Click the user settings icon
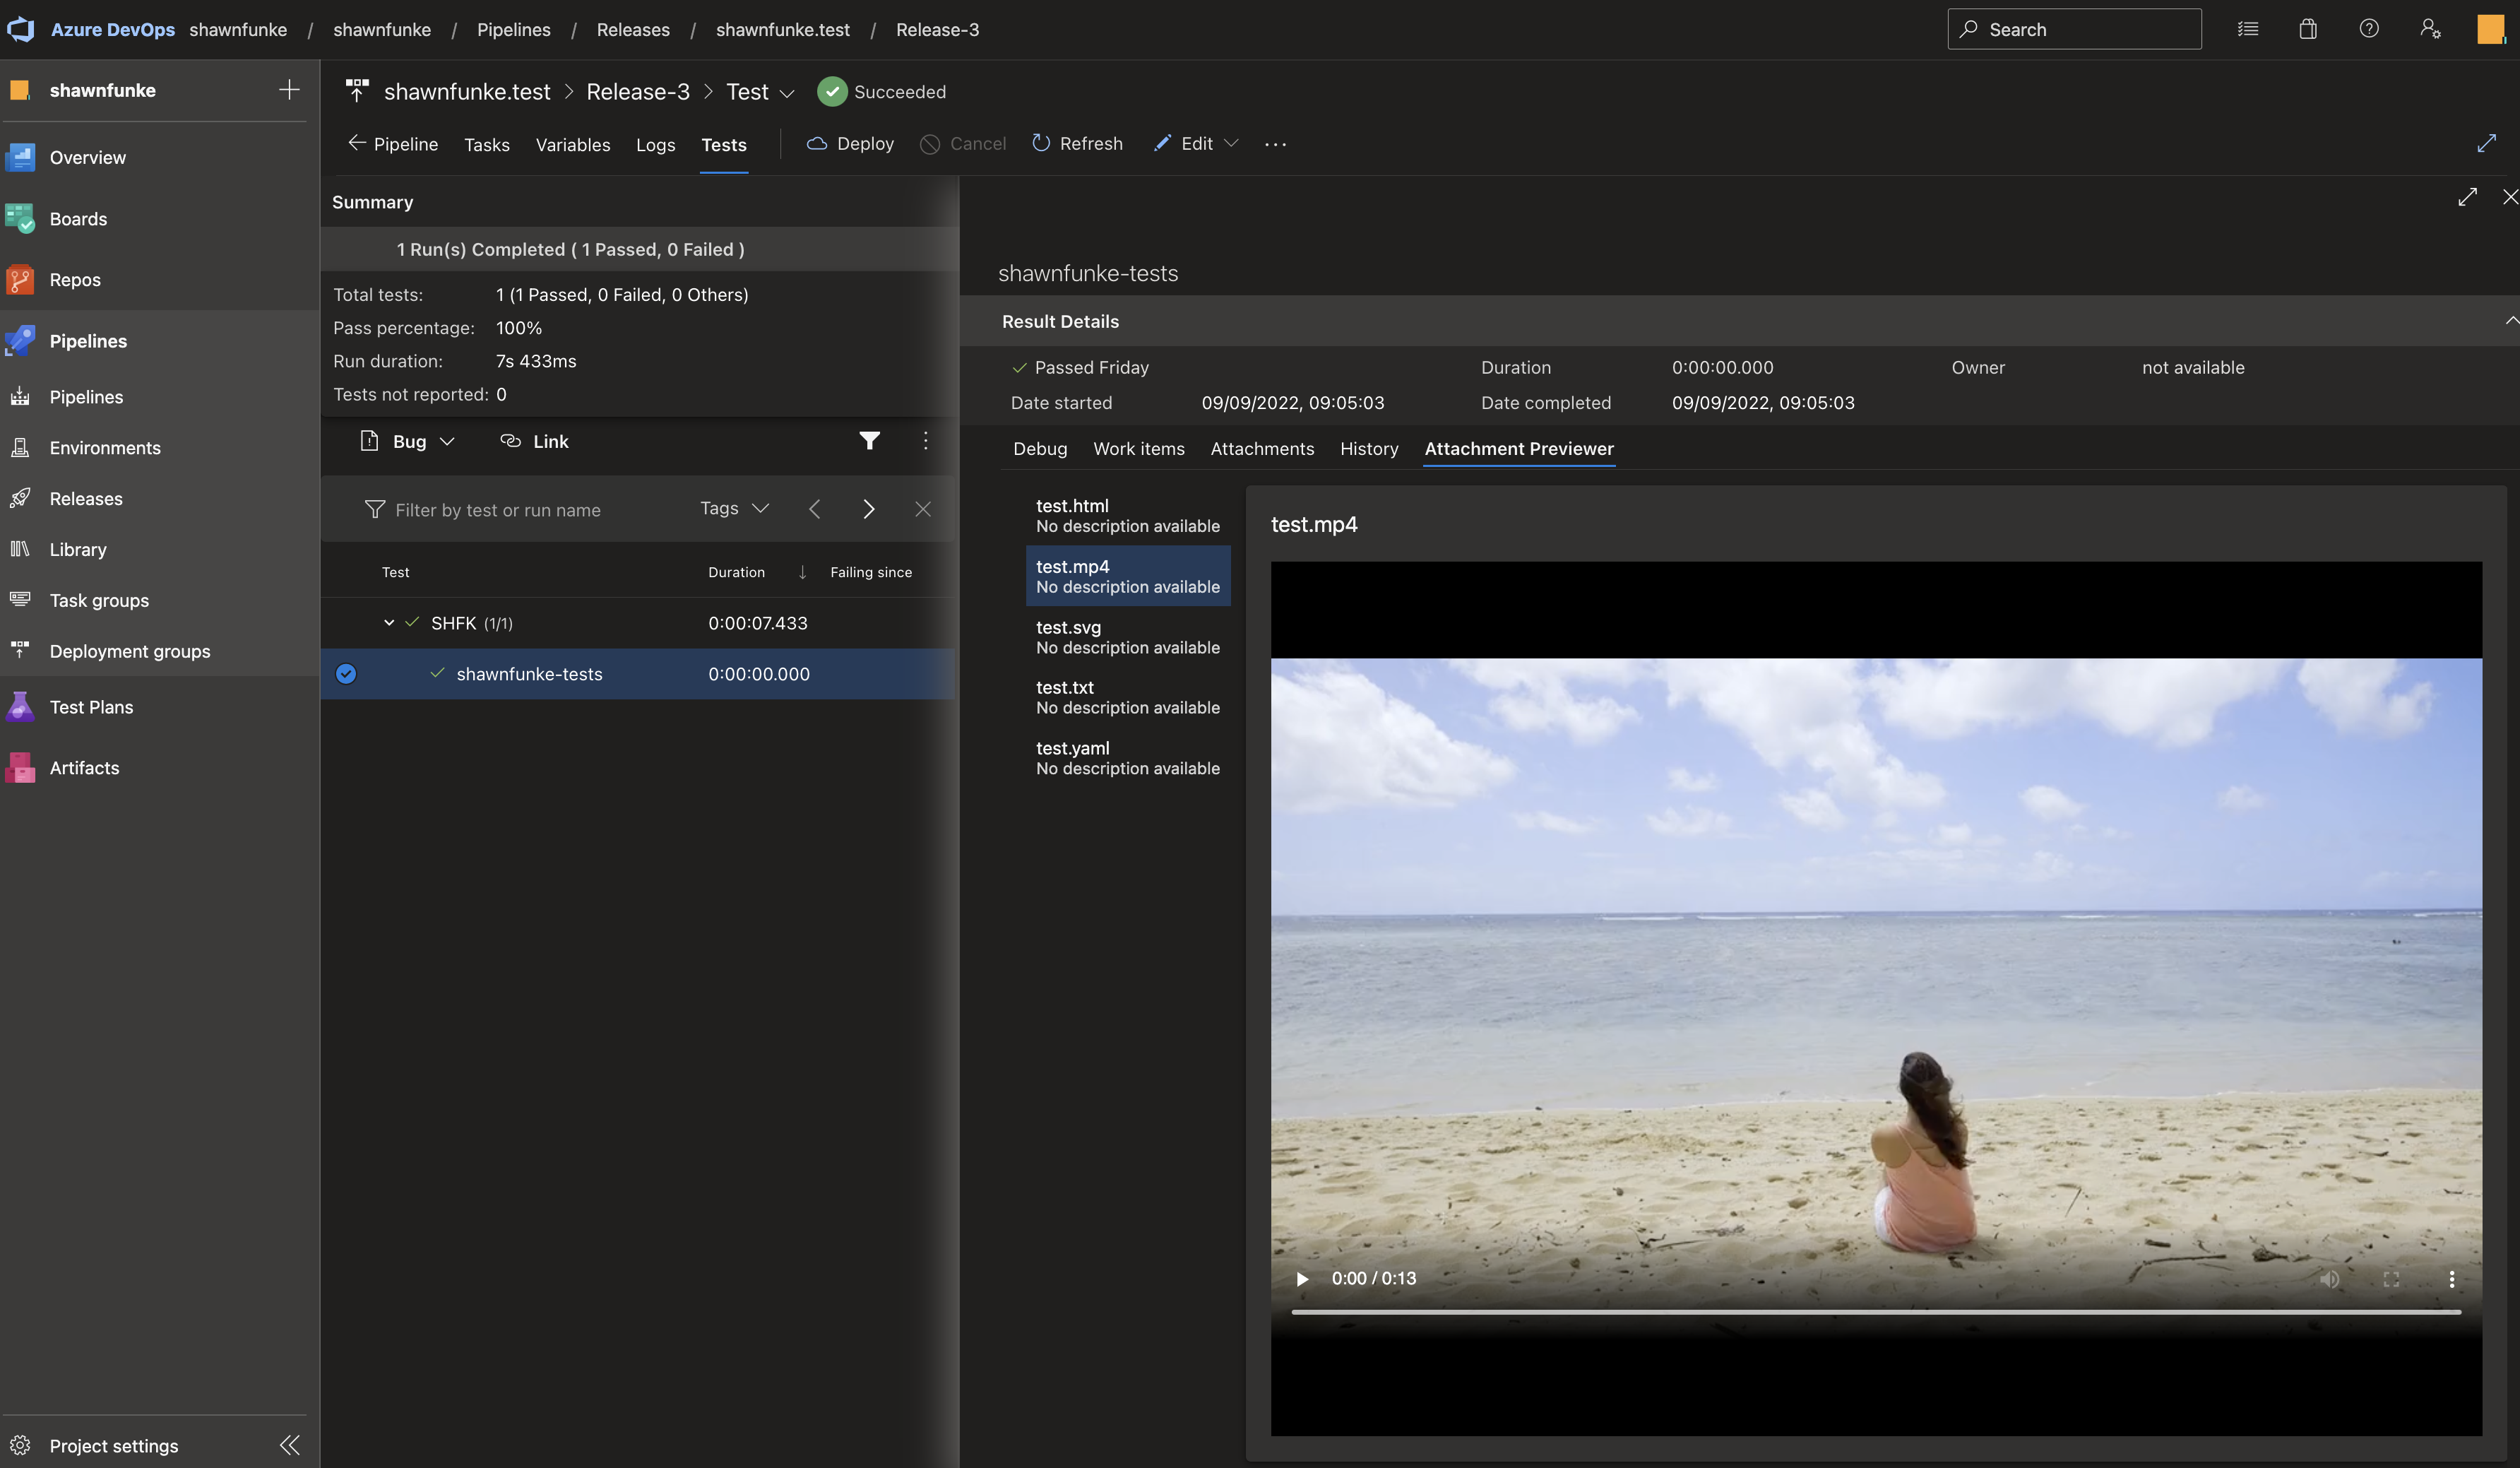2520x1468 pixels. (x=2430, y=29)
